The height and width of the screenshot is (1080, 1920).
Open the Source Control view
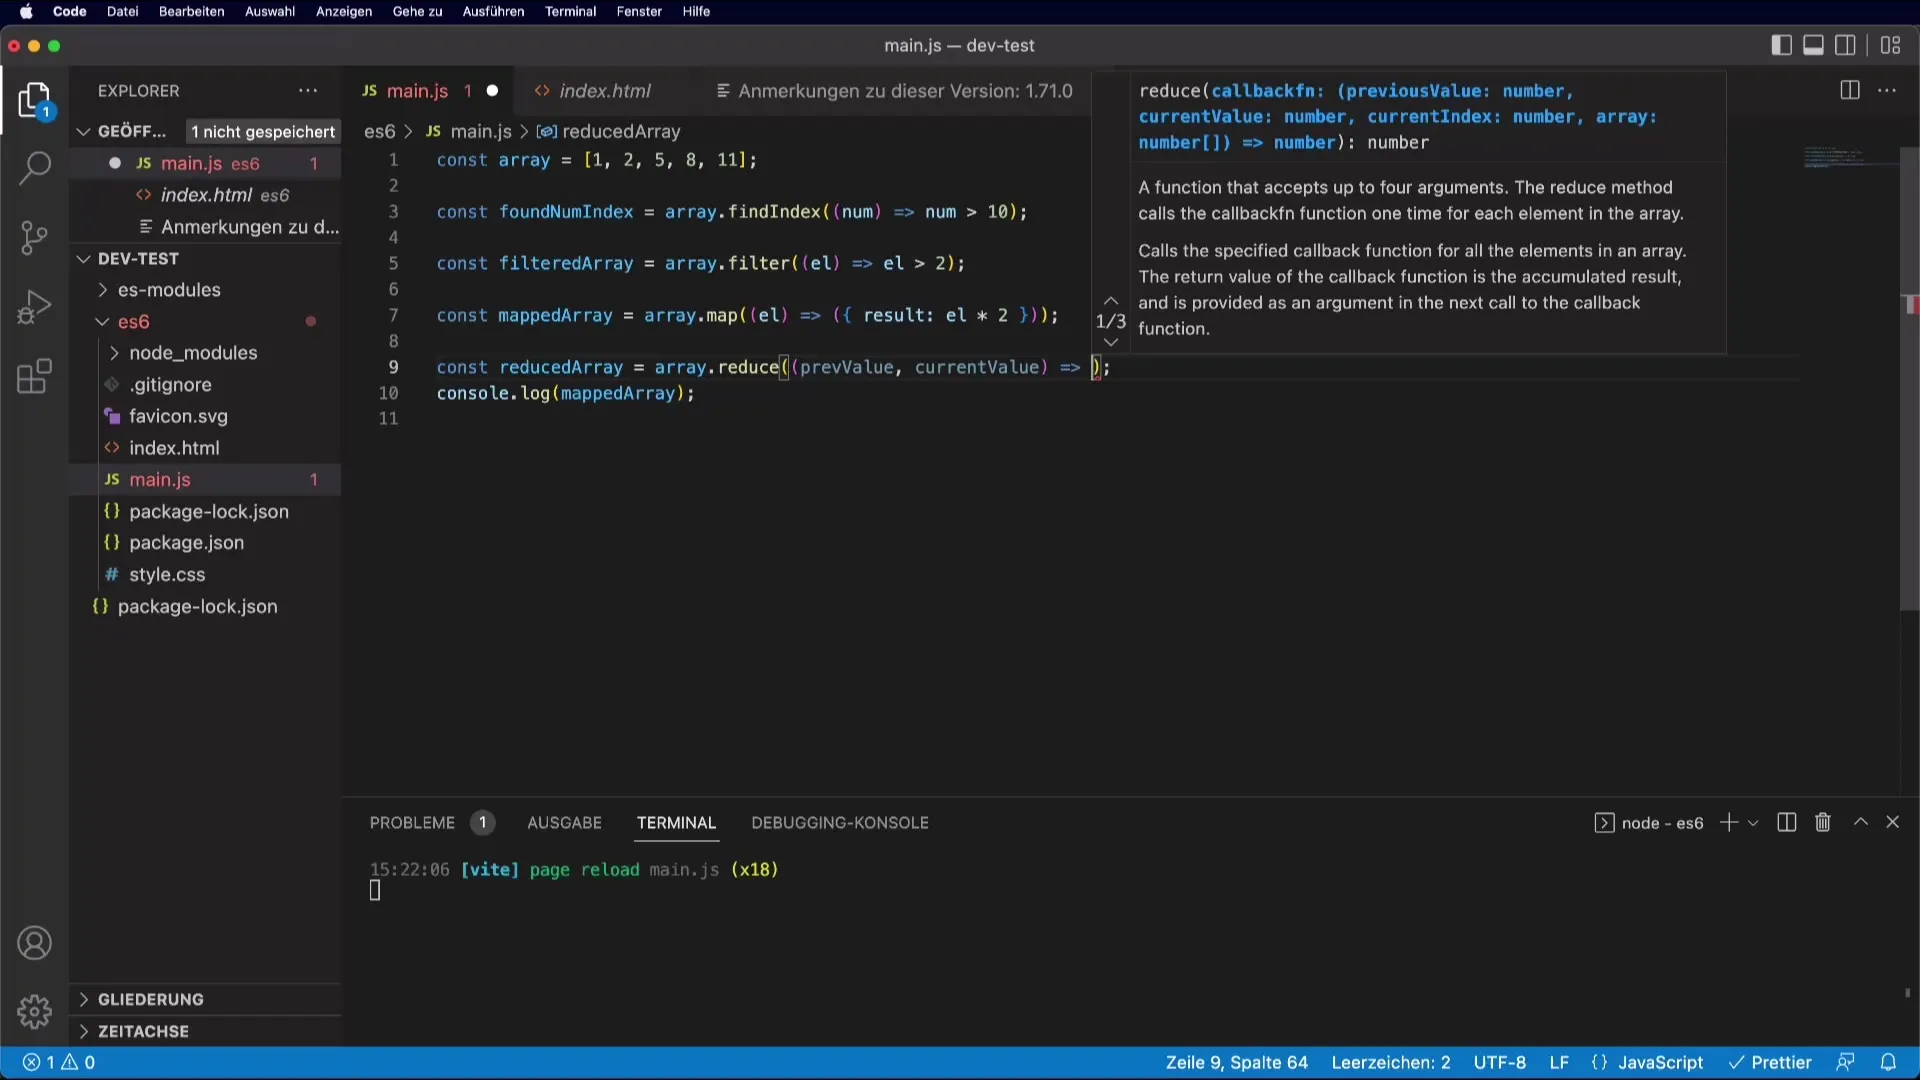click(34, 238)
